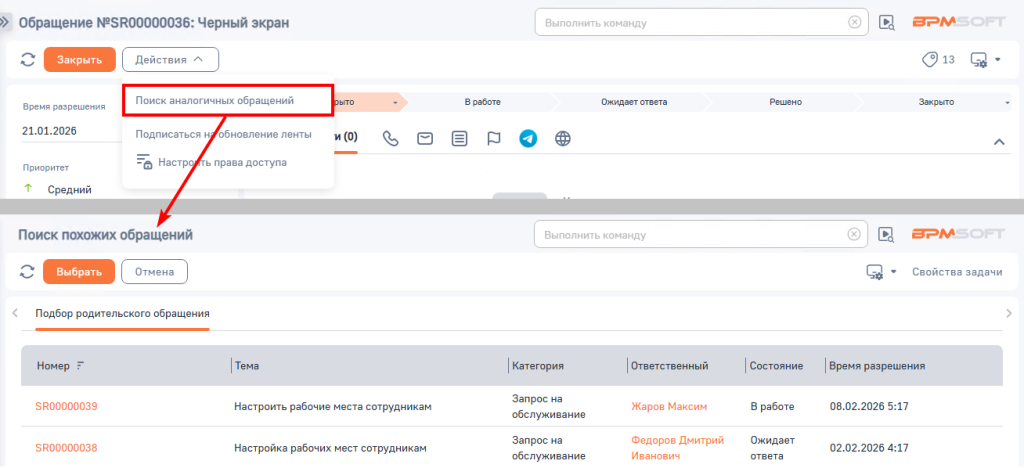Select the email channel icon
Viewport: 1024px width, 468px height.
coord(426,138)
